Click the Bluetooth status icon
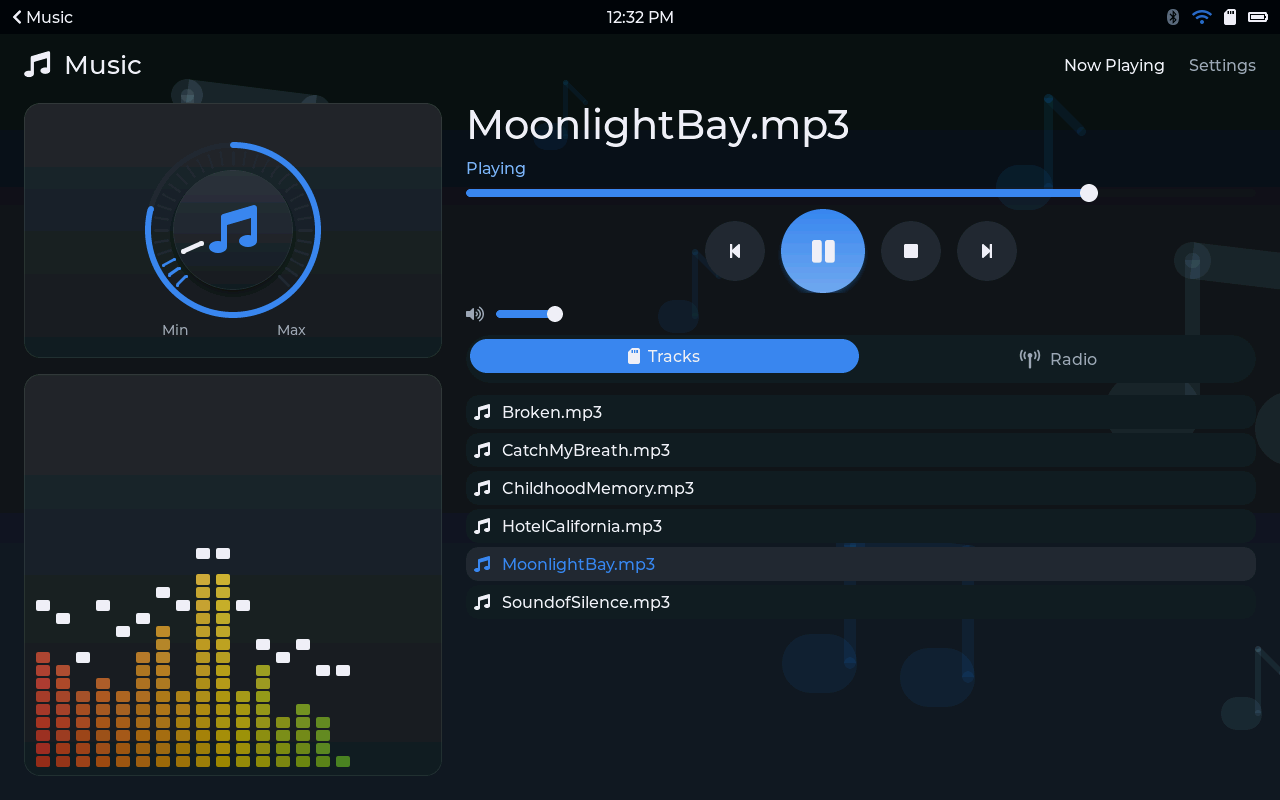1280x800 pixels. coord(1173,17)
